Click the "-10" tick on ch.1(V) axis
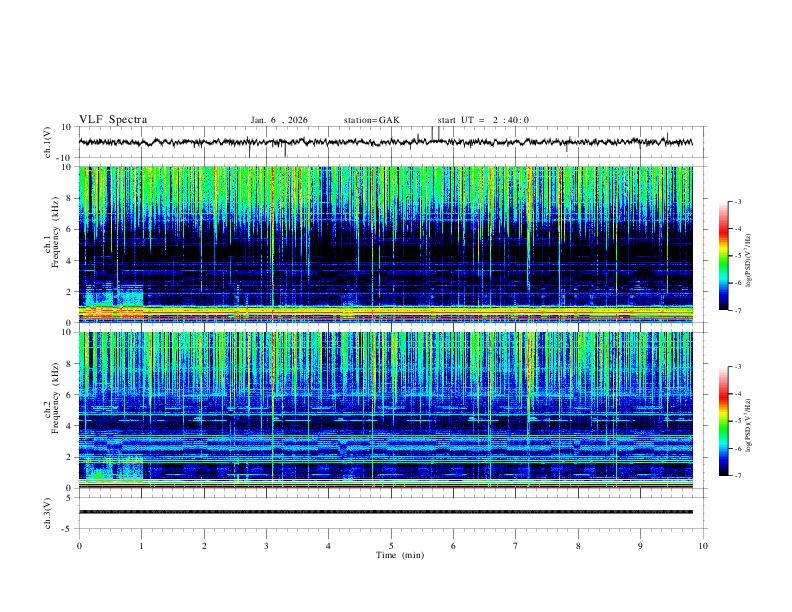 click(x=66, y=158)
